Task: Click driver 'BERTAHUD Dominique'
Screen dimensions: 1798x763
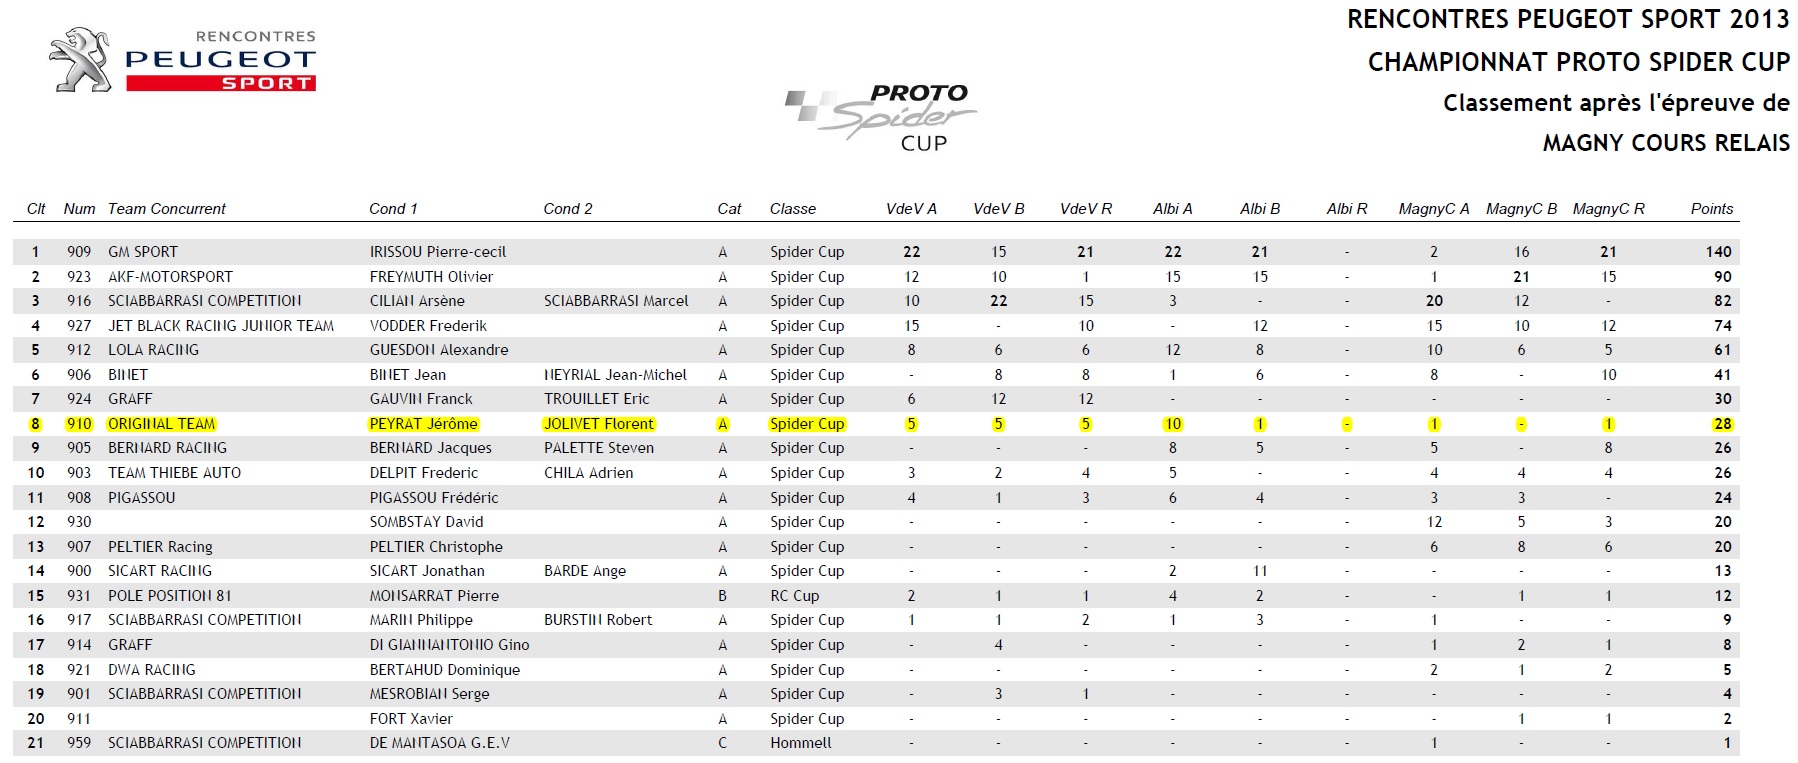Action: tap(444, 670)
